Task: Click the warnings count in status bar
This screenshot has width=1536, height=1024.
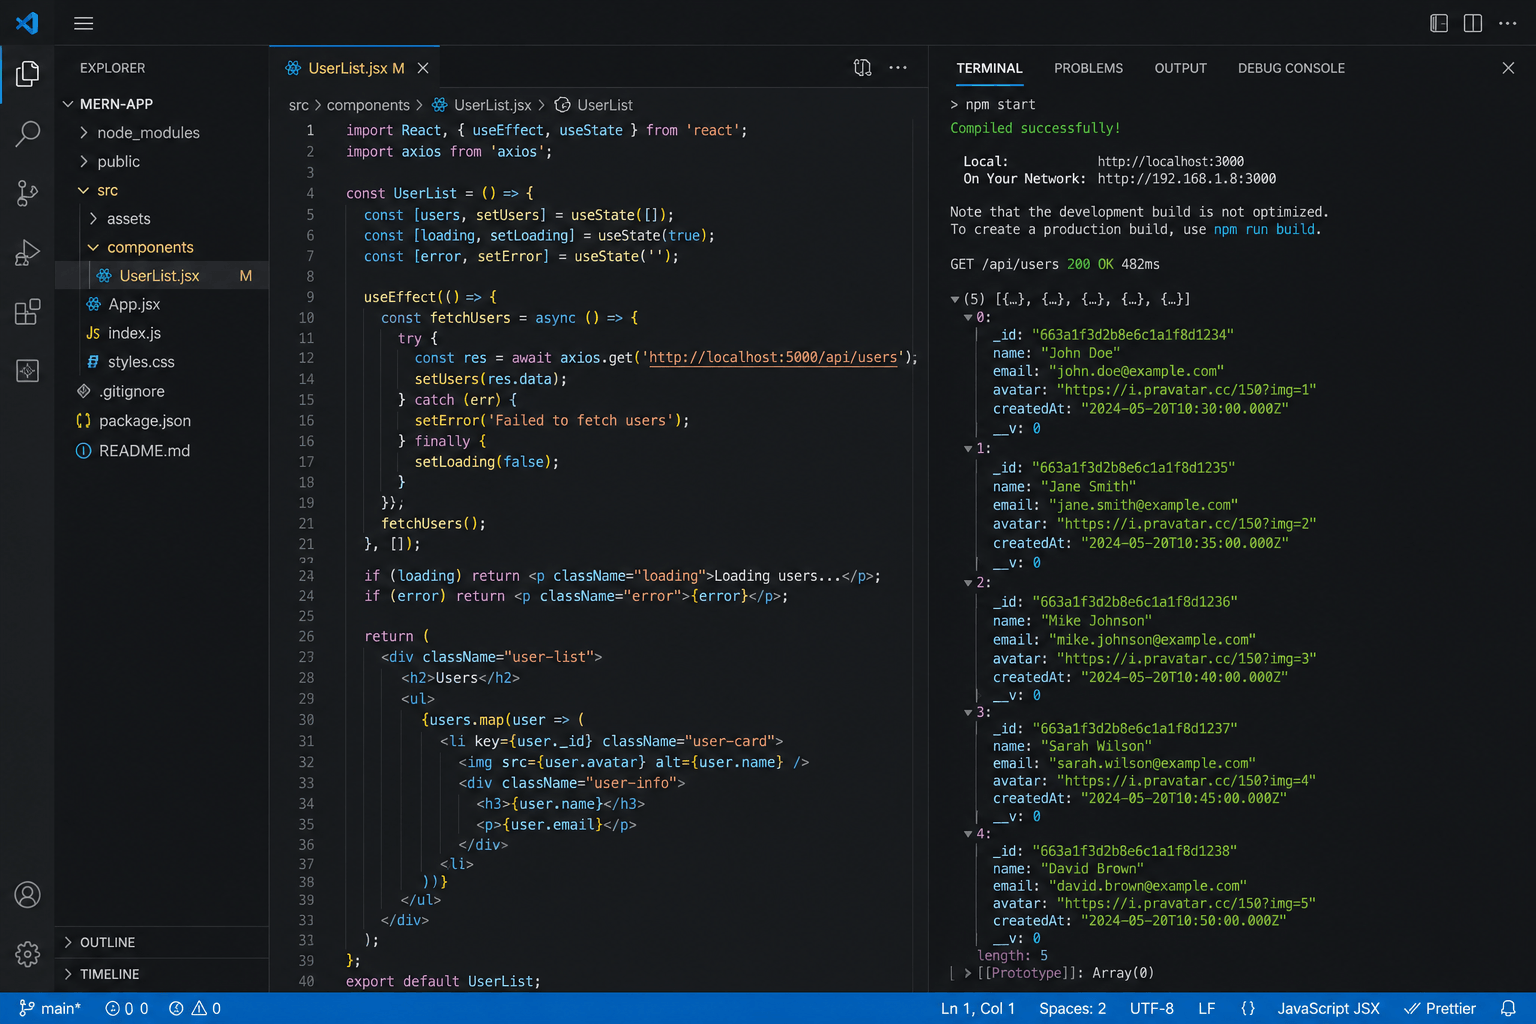Action: pos(206,1008)
